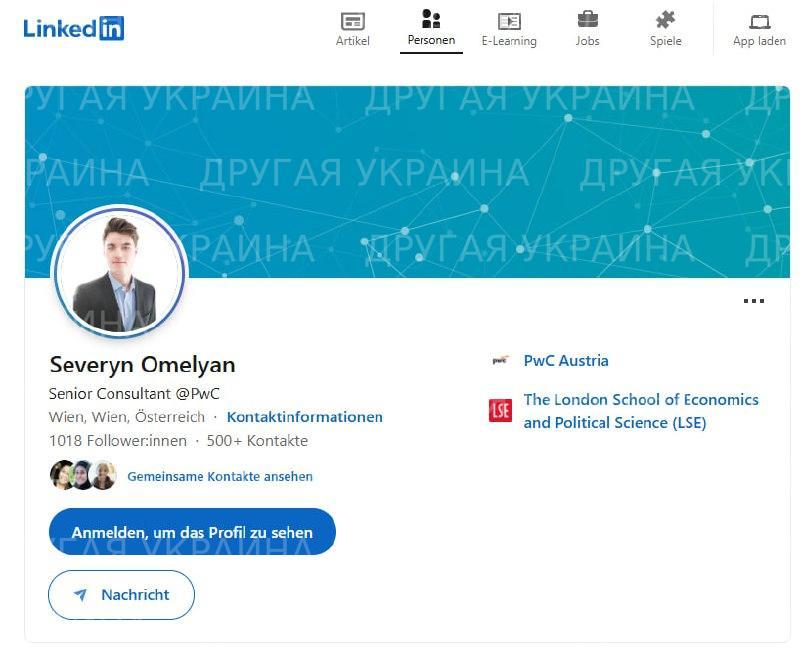Screen dimensions: 800x655
Task: Click the App laden laptop icon
Action: click(760, 21)
